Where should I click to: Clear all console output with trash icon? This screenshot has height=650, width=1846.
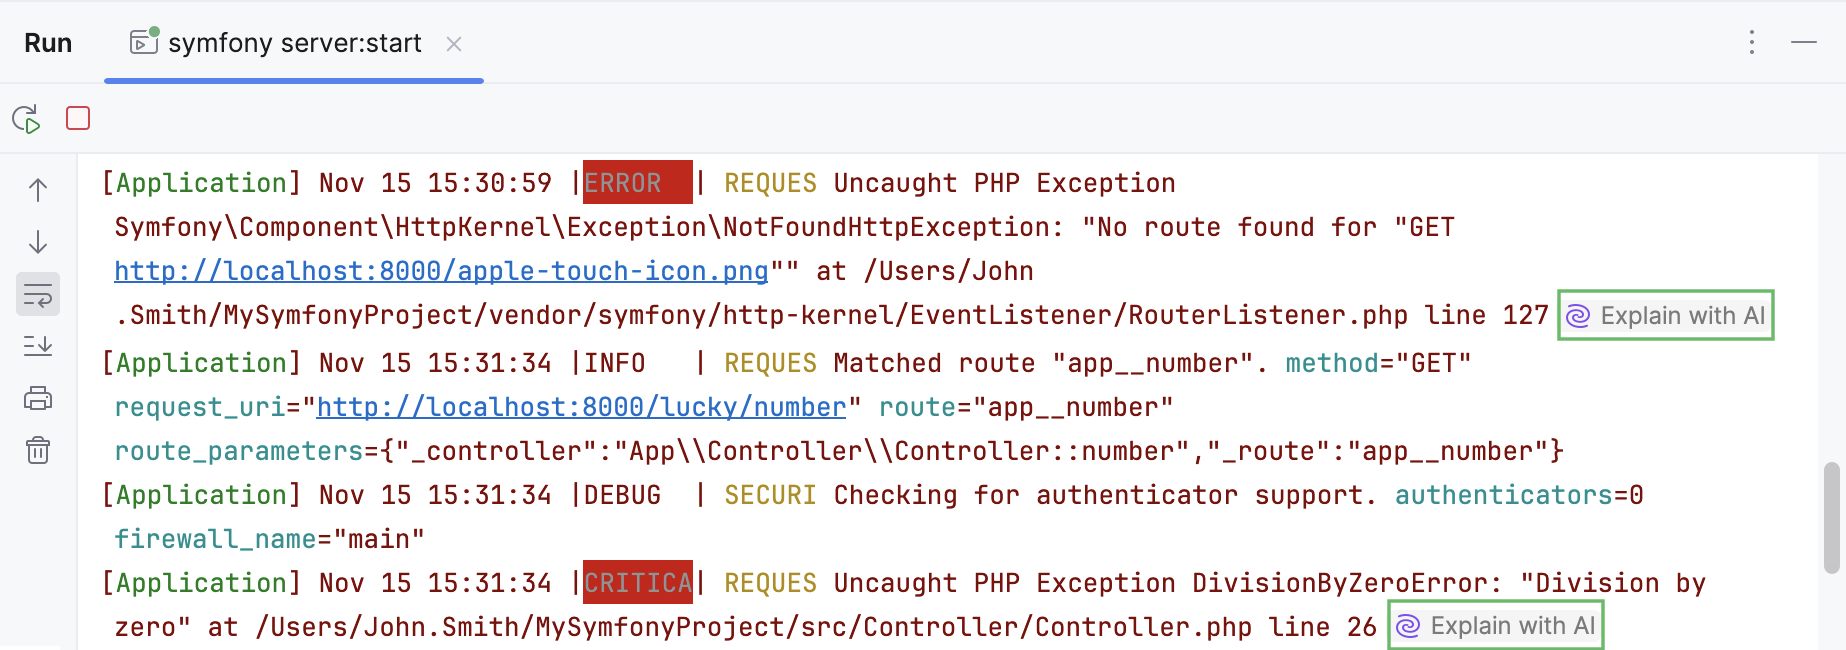[38, 450]
